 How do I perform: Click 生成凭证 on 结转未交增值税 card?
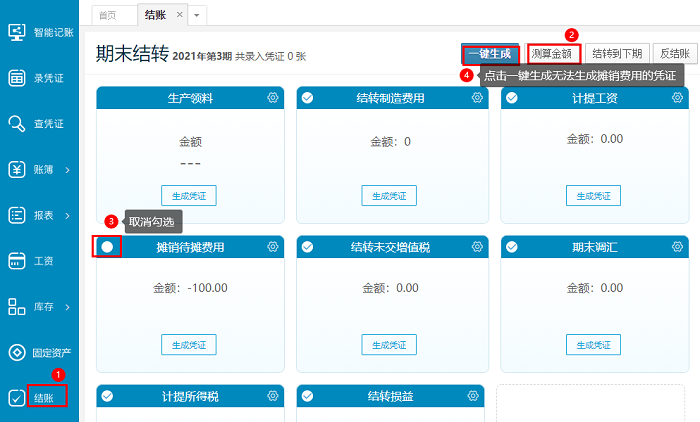pos(391,344)
